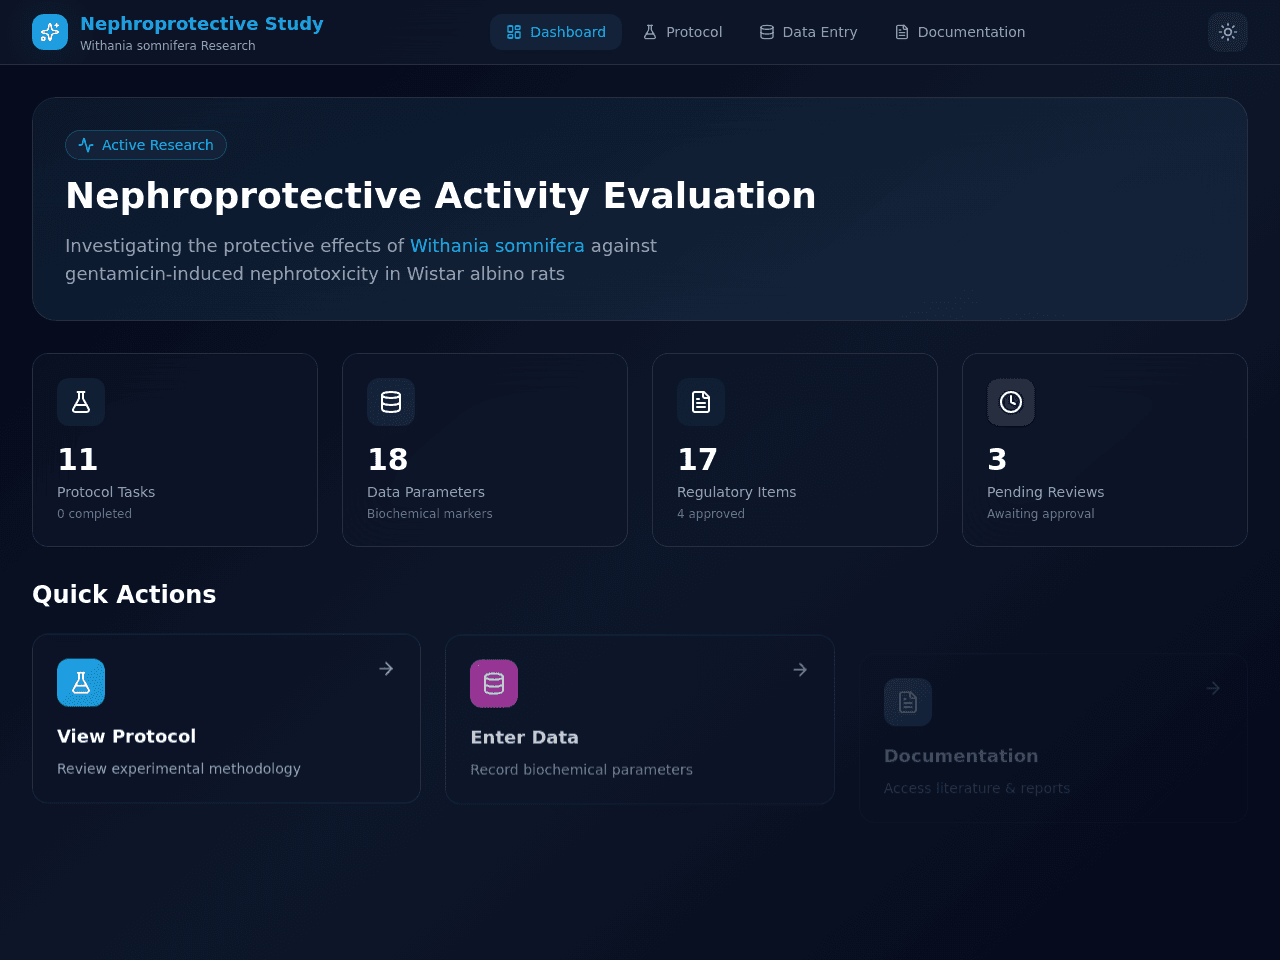
Task: Click 'Review experimental methodology' text
Action: tap(179, 769)
